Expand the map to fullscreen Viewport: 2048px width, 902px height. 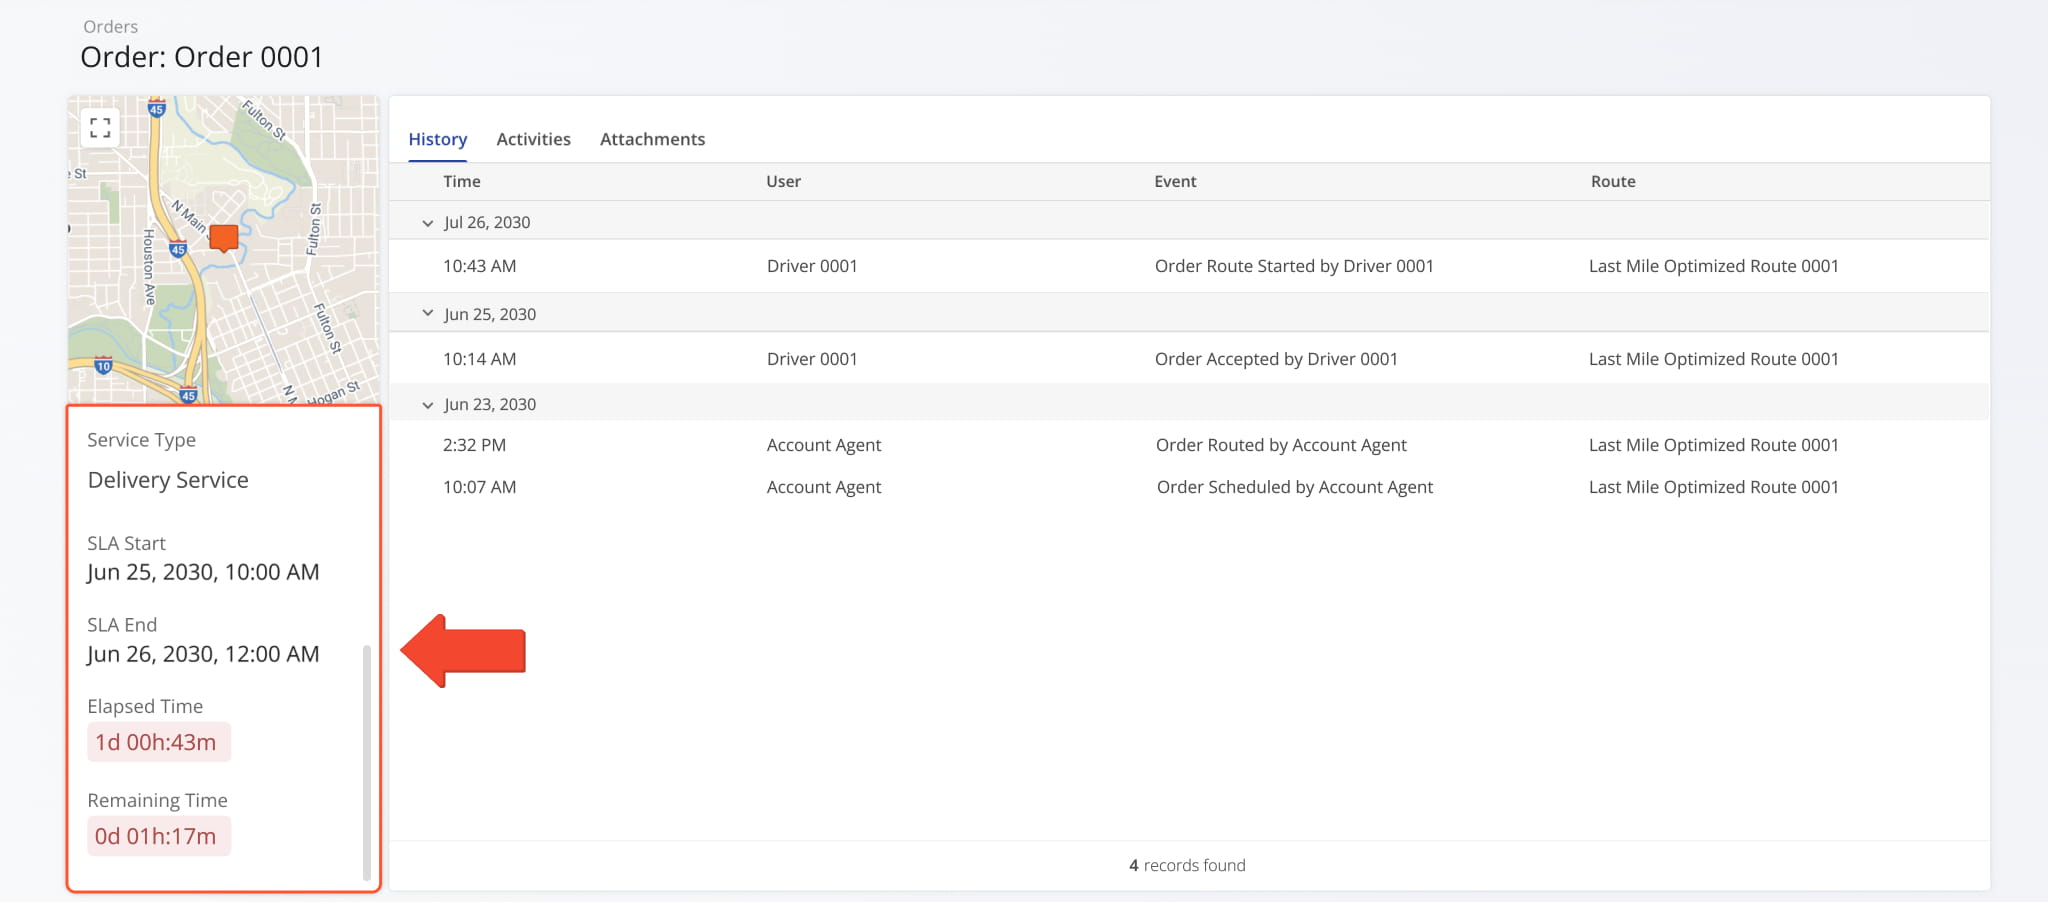[x=99, y=128]
